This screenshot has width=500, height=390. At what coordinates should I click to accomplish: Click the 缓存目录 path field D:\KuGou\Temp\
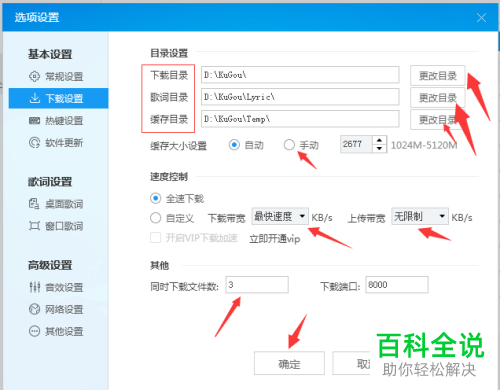click(300, 119)
